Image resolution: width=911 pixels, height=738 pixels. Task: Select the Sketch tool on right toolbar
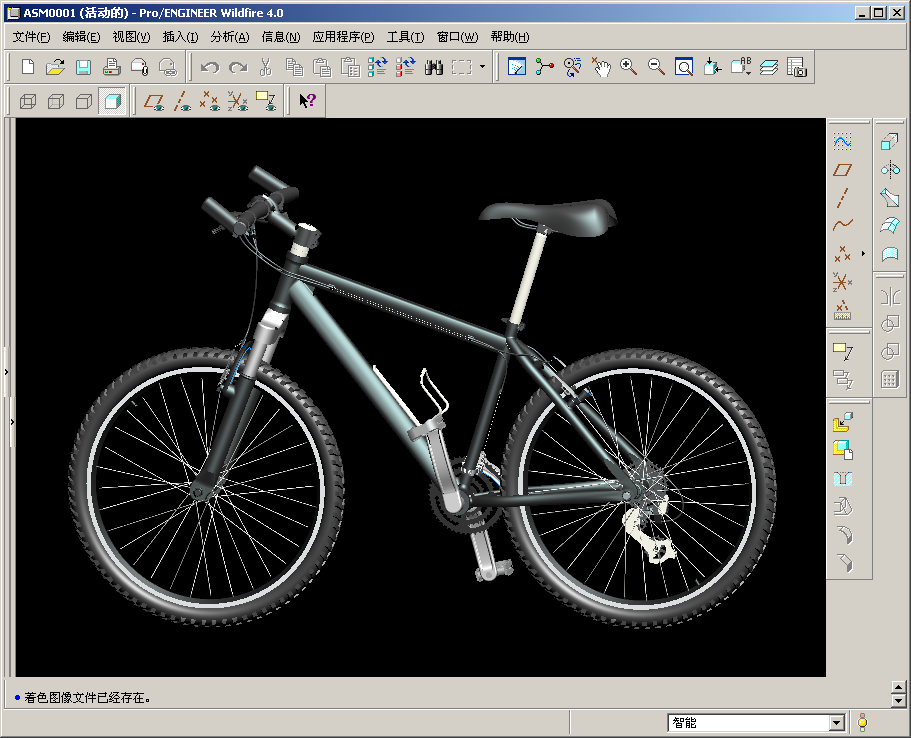(x=842, y=141)
